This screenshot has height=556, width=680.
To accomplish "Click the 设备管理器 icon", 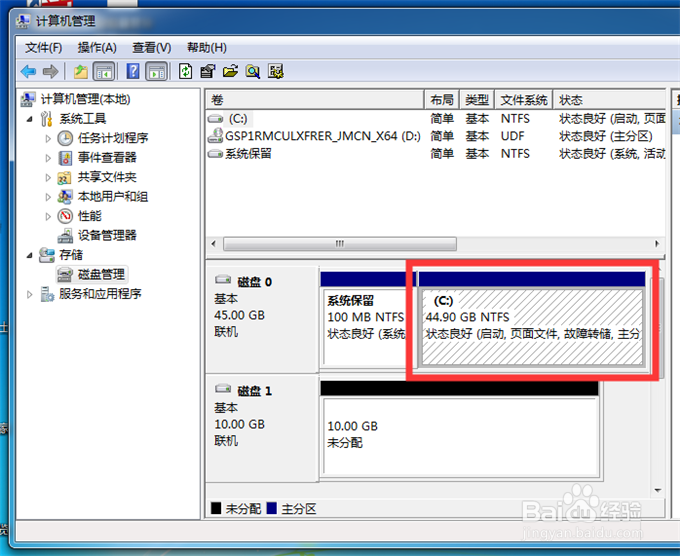I will point(65,235).
